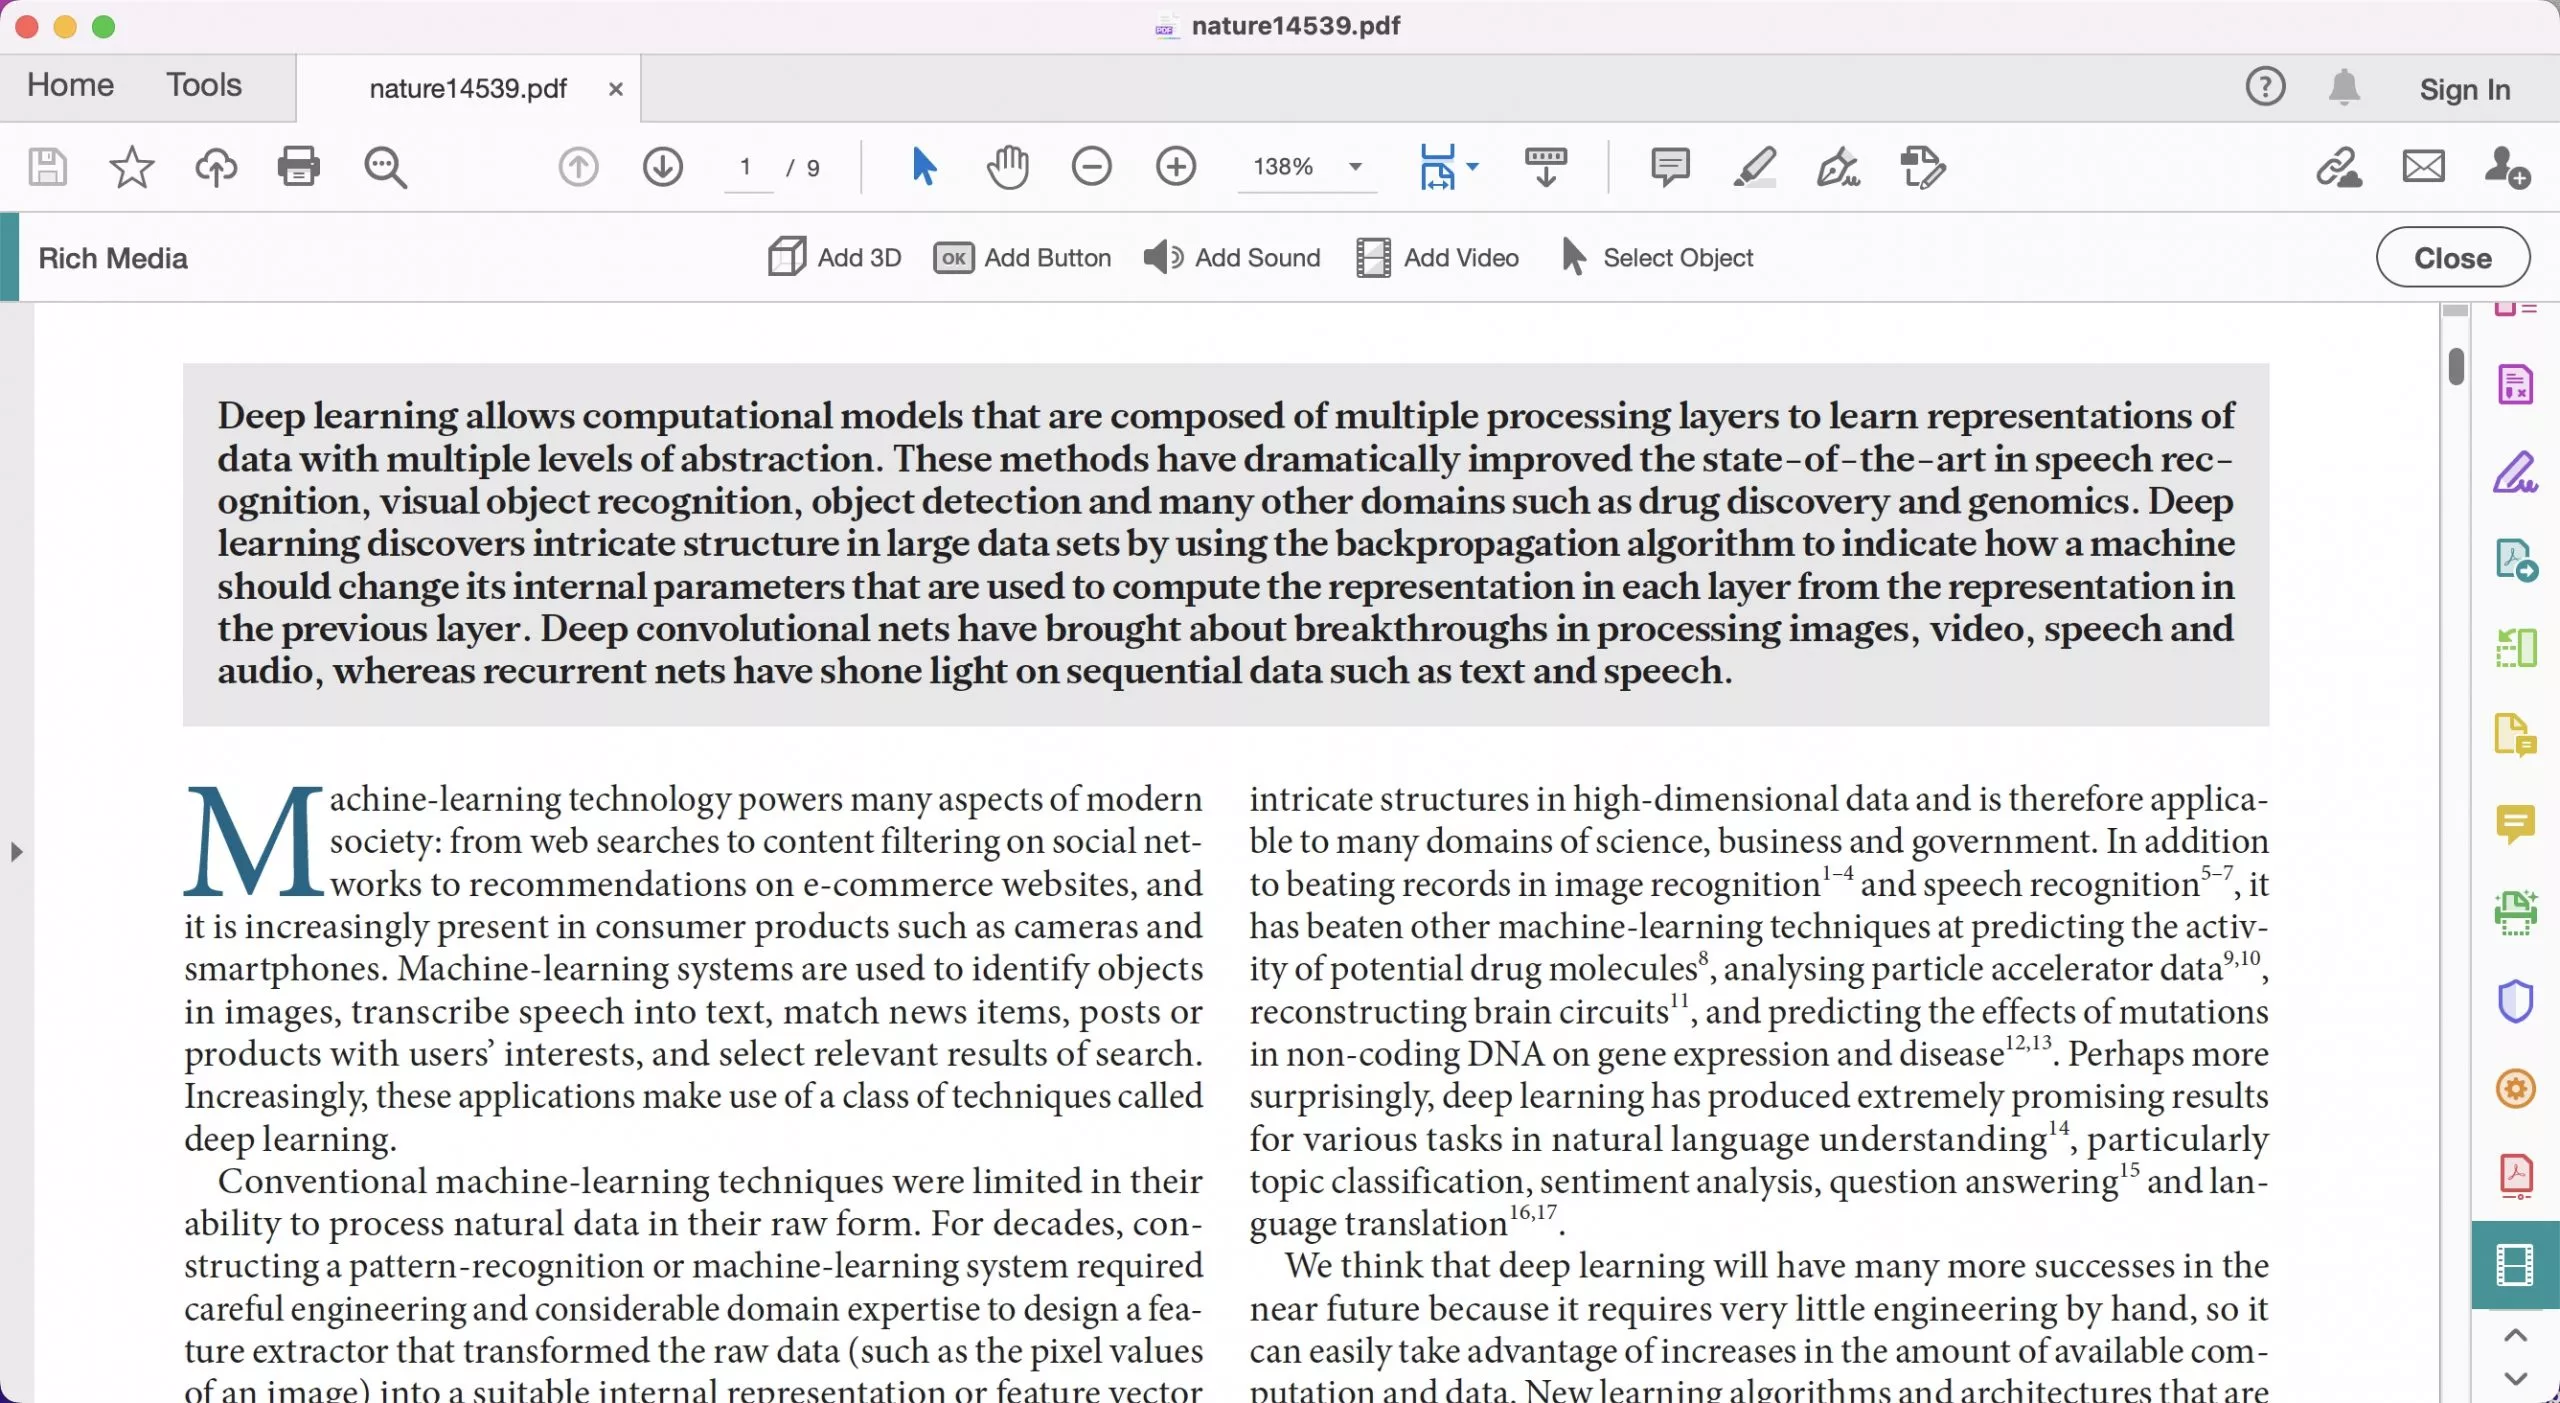Switch between Select and Hand tool by clicking arrow cursor
Viewport: 2560px width, 1403px height.
click(922, 167)
